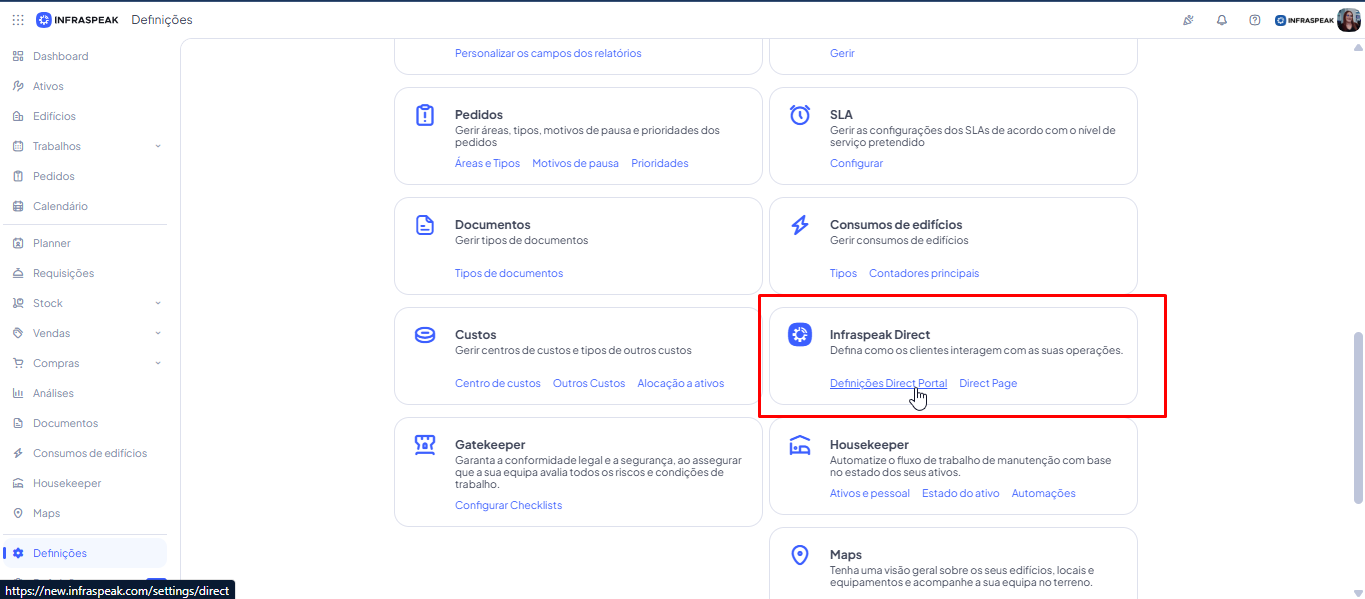
Task: Open Alocação a ativos link
Action: [x=681, y=383]
